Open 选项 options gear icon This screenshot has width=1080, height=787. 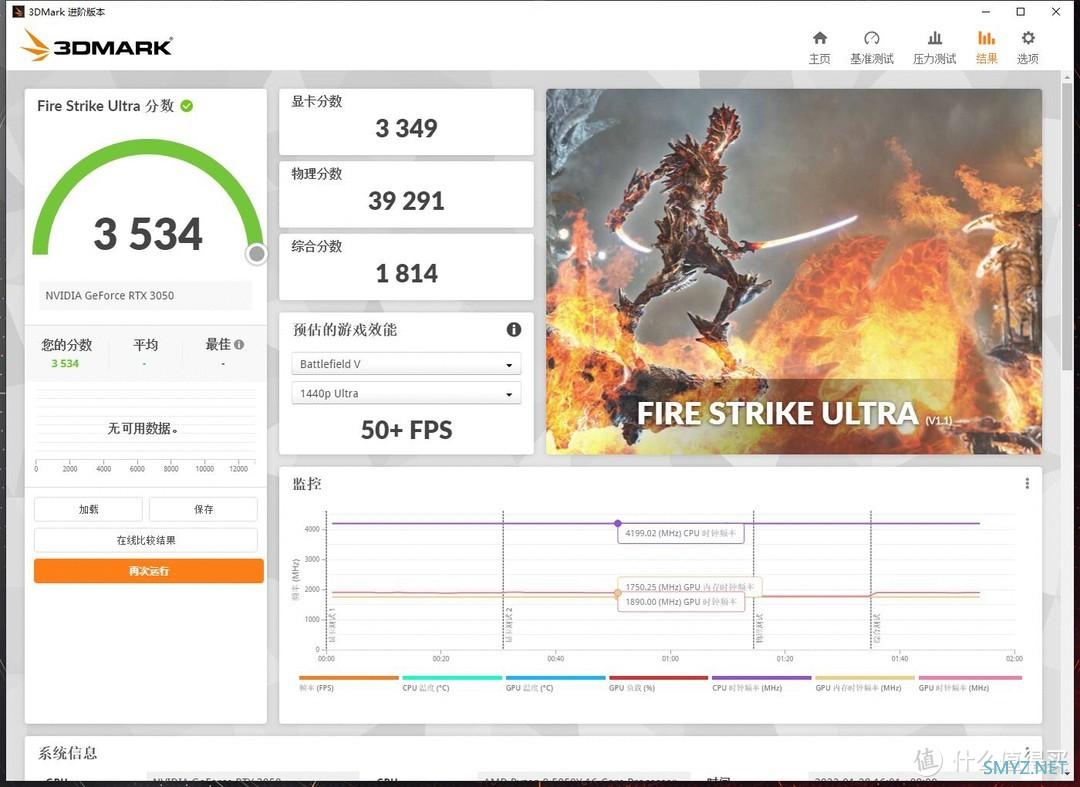click(1028, 38)
